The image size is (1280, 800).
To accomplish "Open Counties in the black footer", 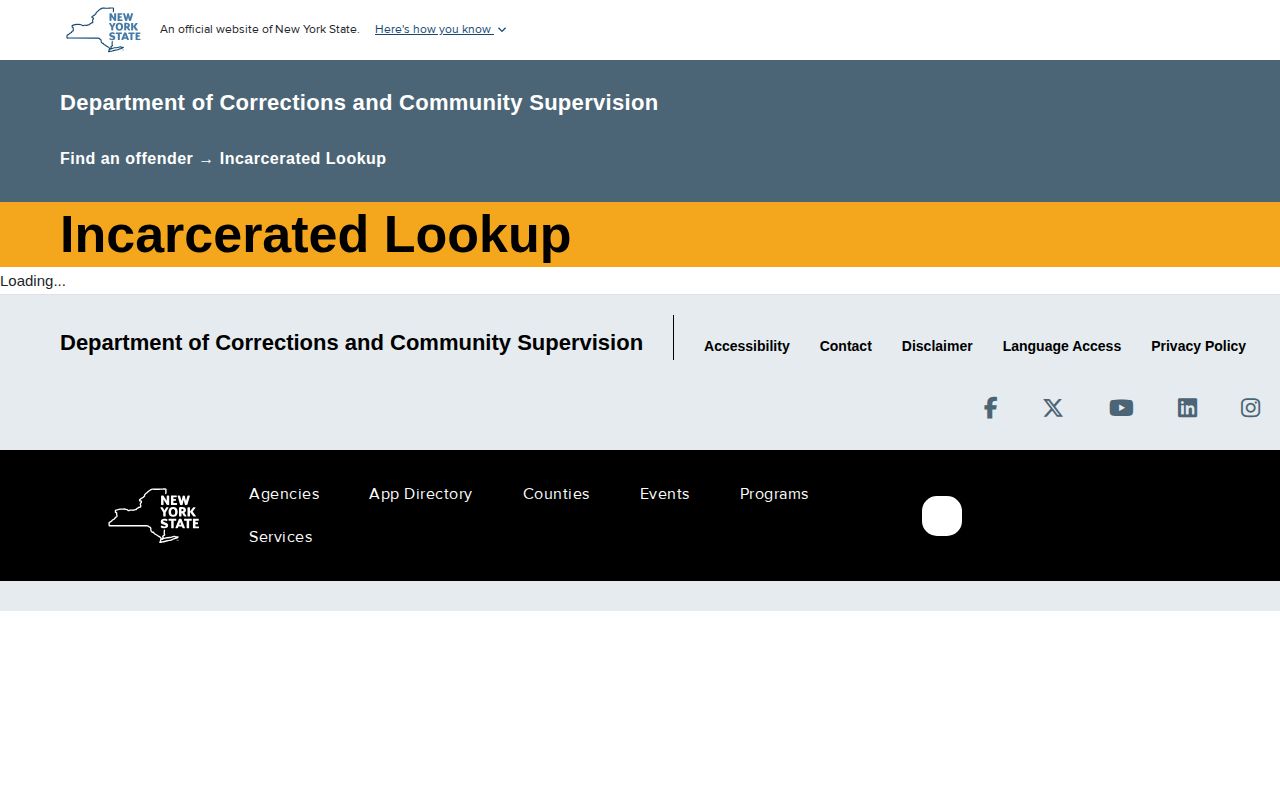I will pos(556,494).
